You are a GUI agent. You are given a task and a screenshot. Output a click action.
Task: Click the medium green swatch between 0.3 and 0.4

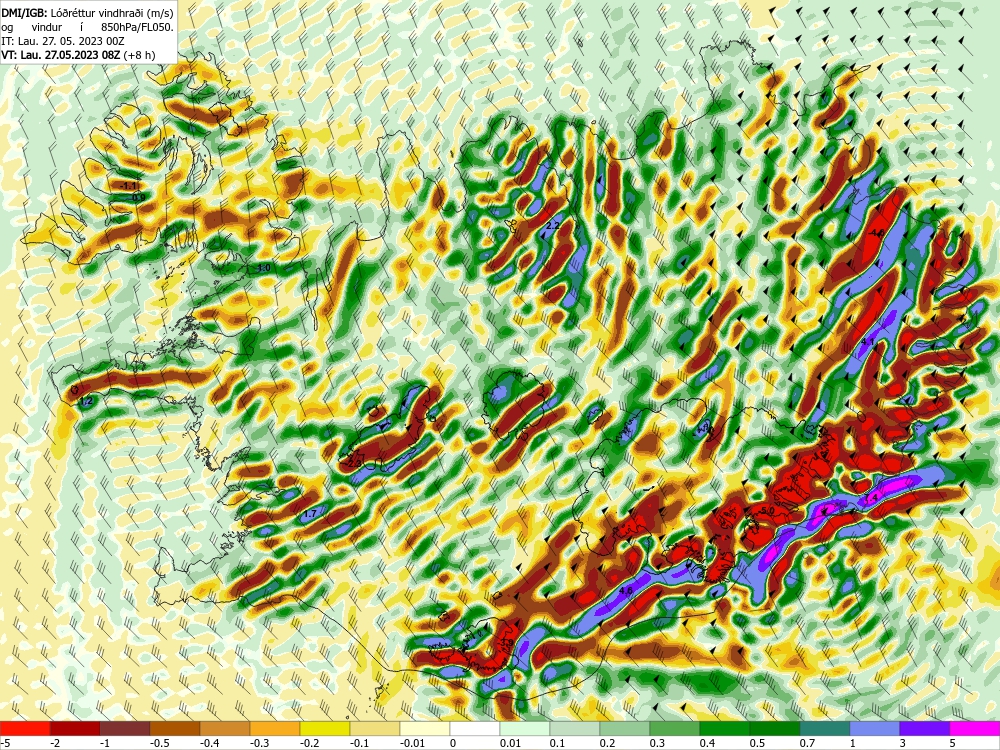click(x=675, y=728)
